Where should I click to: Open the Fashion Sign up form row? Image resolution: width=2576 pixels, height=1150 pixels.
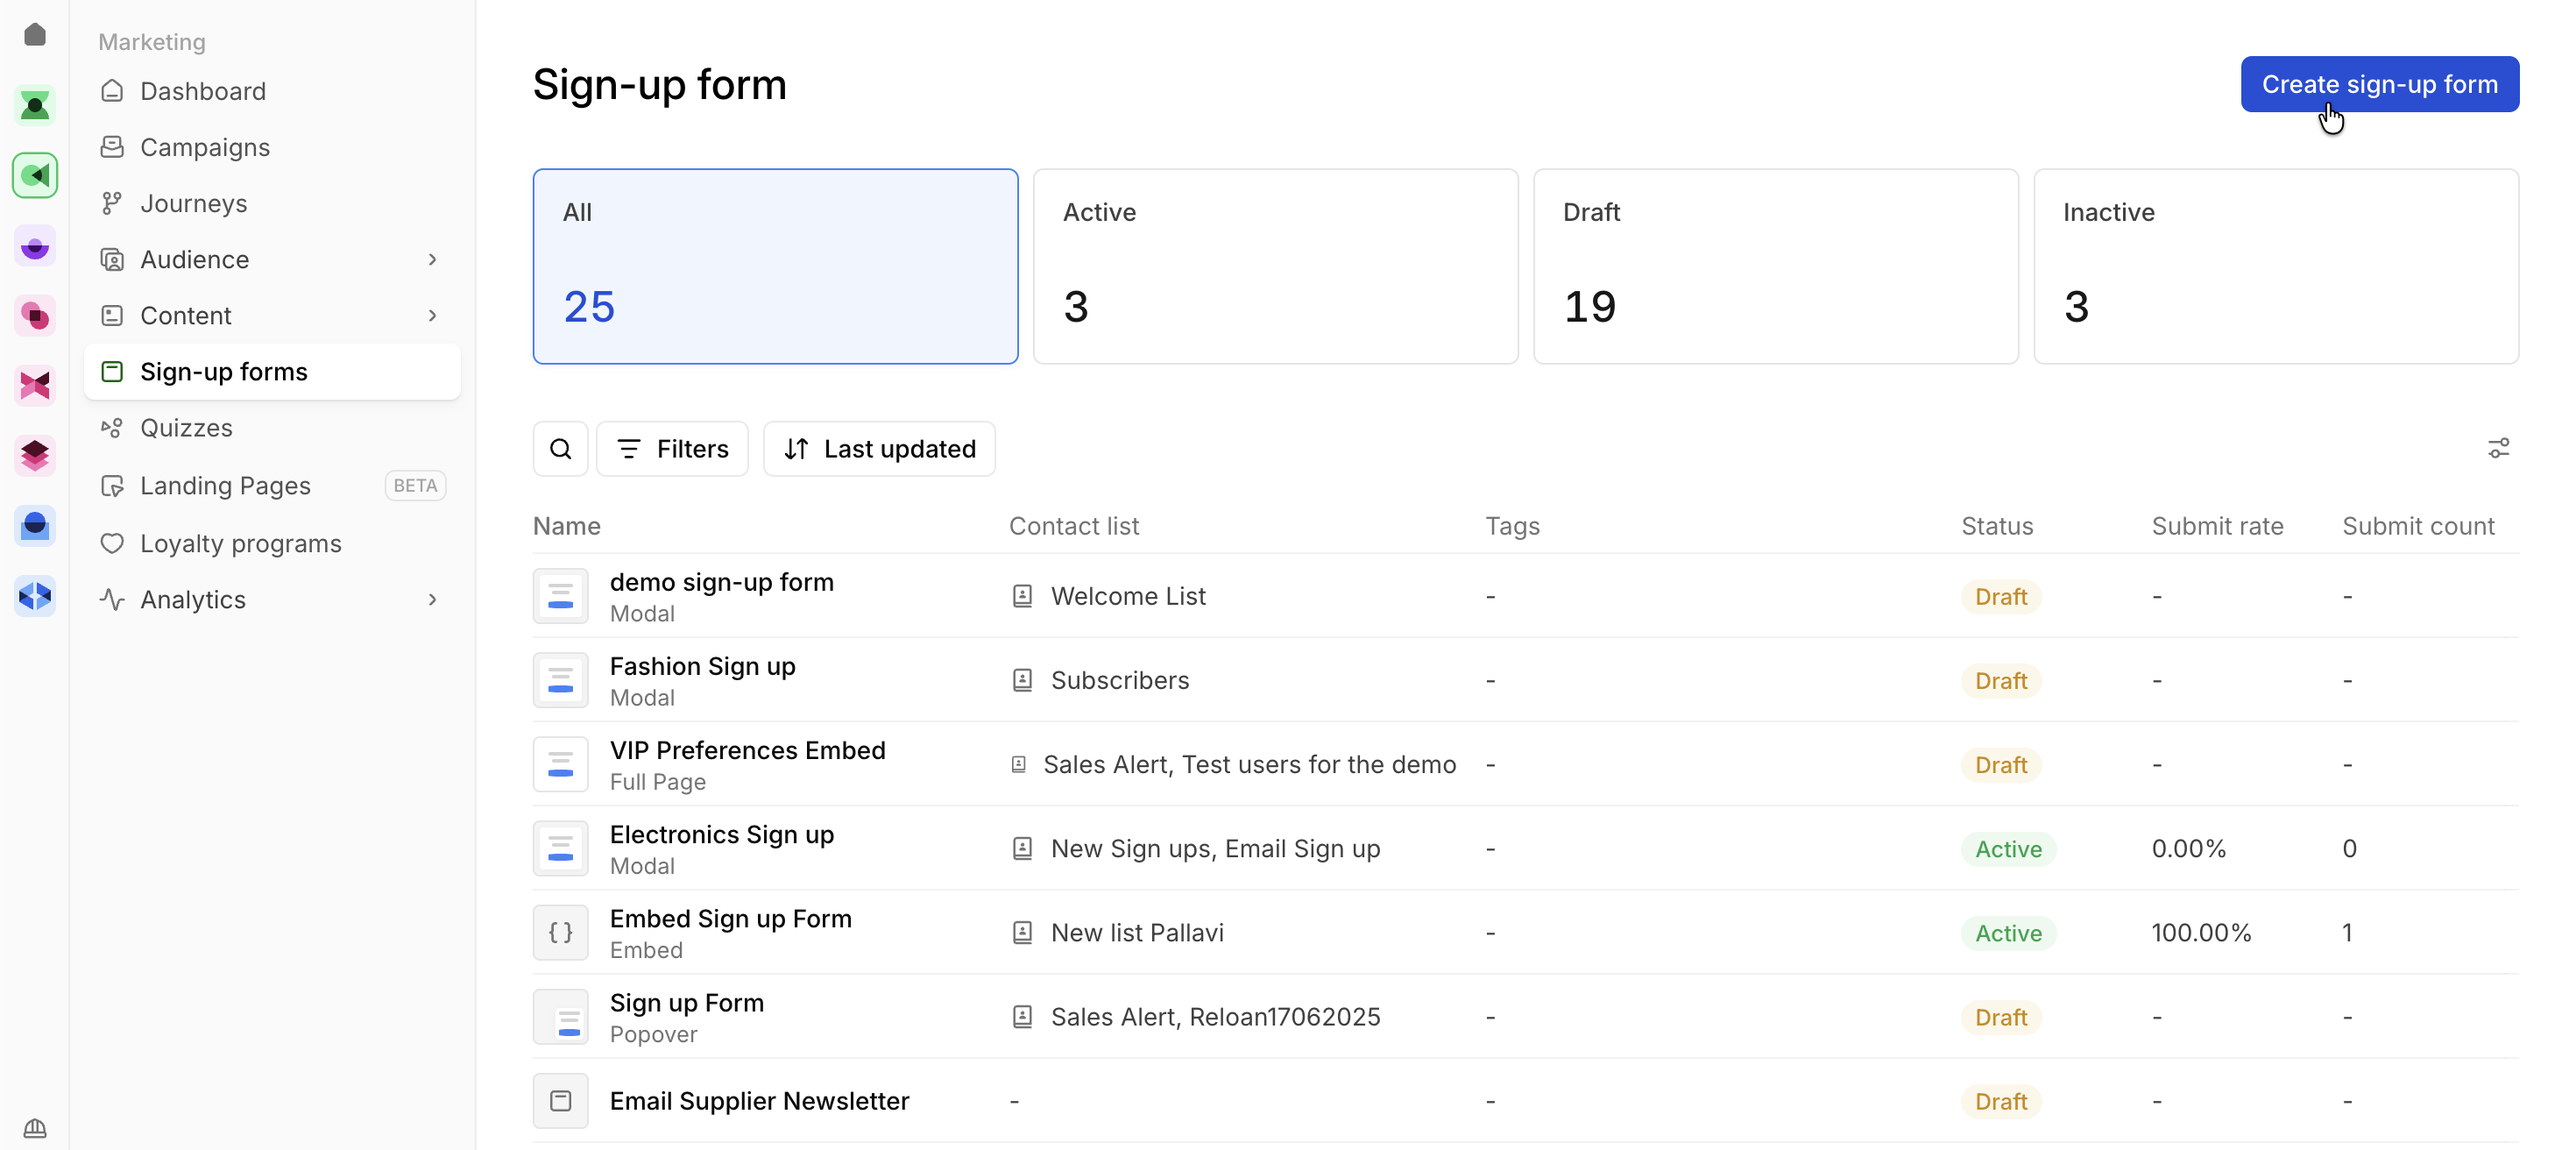702,667
